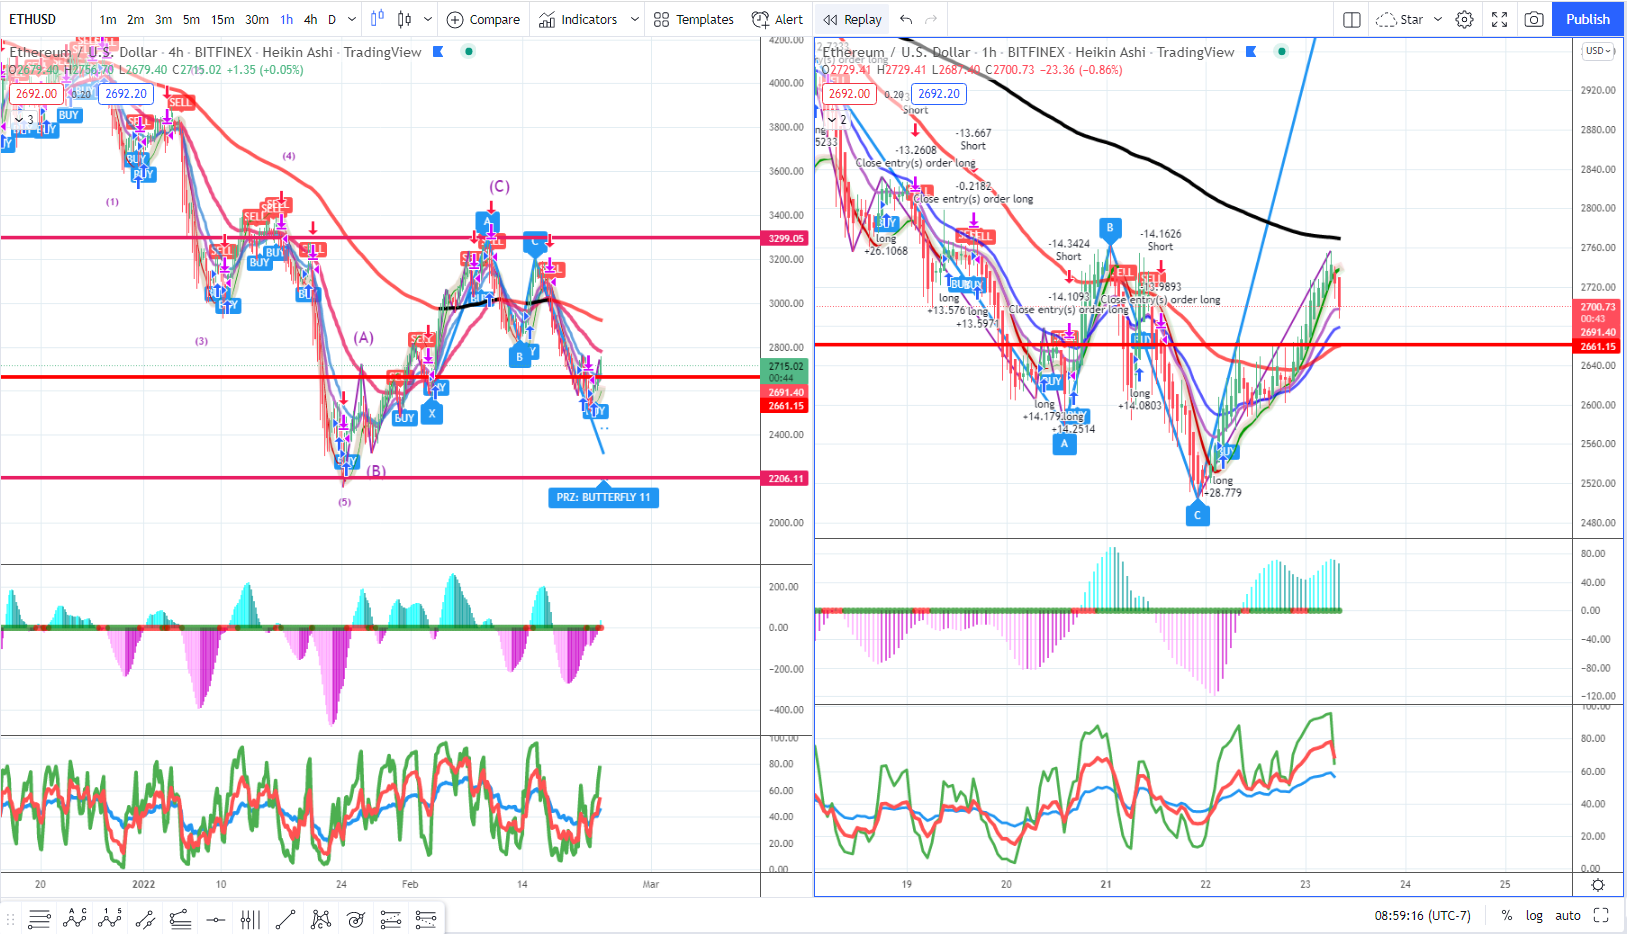The width and height of the screenshot is (1627, 934).
Task: Redo the last chart action
Action: 931,19
